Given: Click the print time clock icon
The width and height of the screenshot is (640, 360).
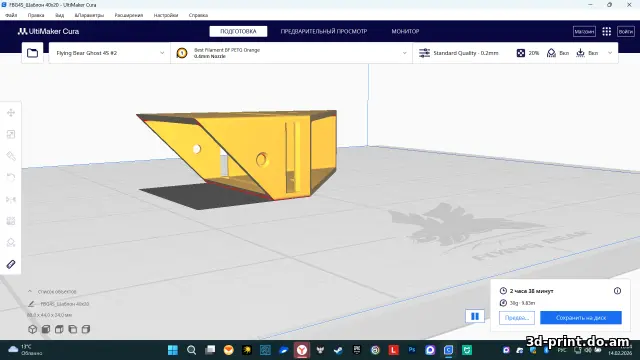Looking at the screenshot, I should [503, 291].
